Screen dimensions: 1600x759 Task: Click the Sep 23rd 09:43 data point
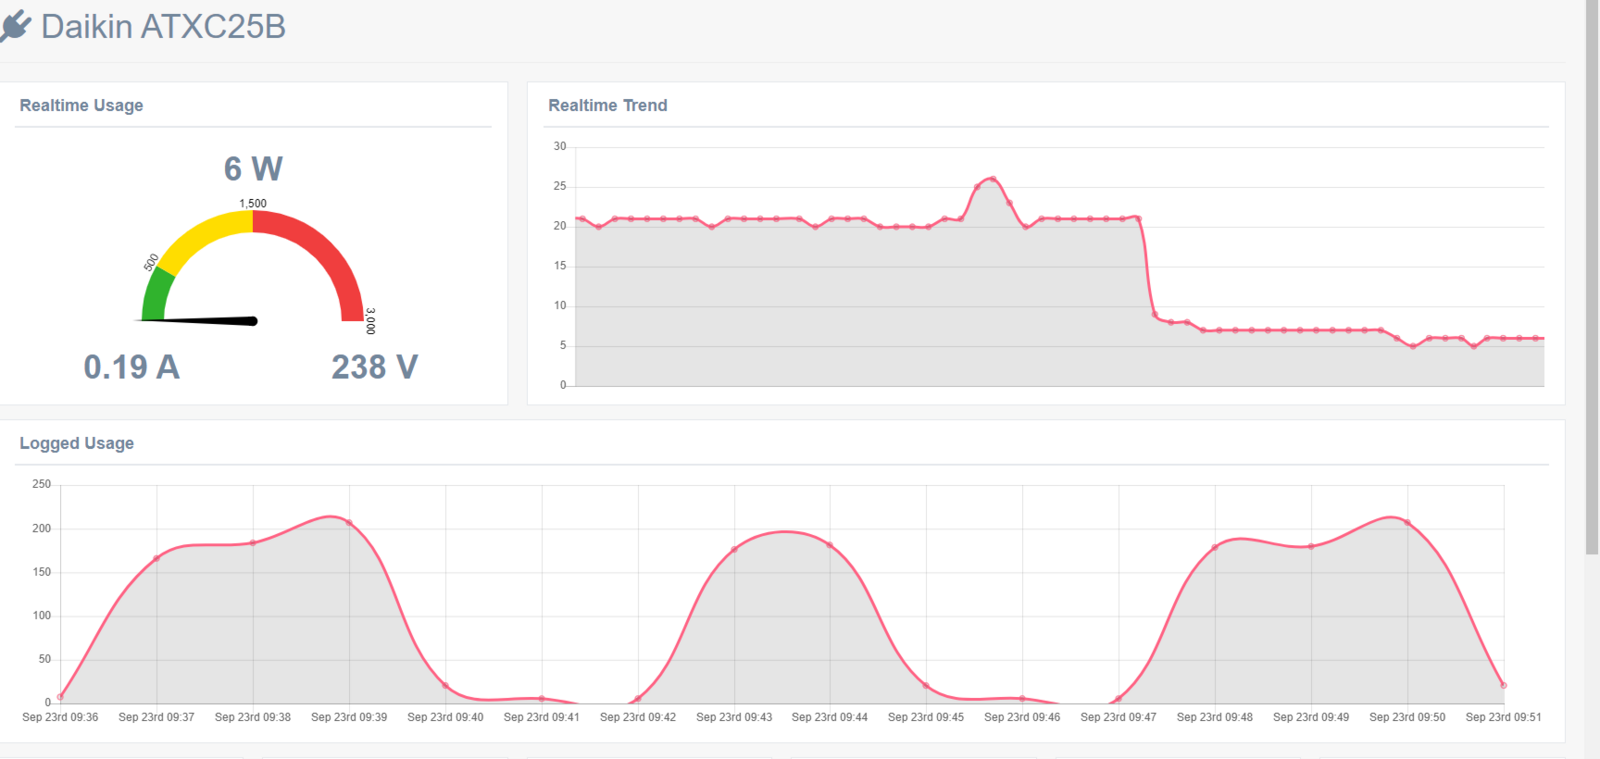click(x=734, y=549)
